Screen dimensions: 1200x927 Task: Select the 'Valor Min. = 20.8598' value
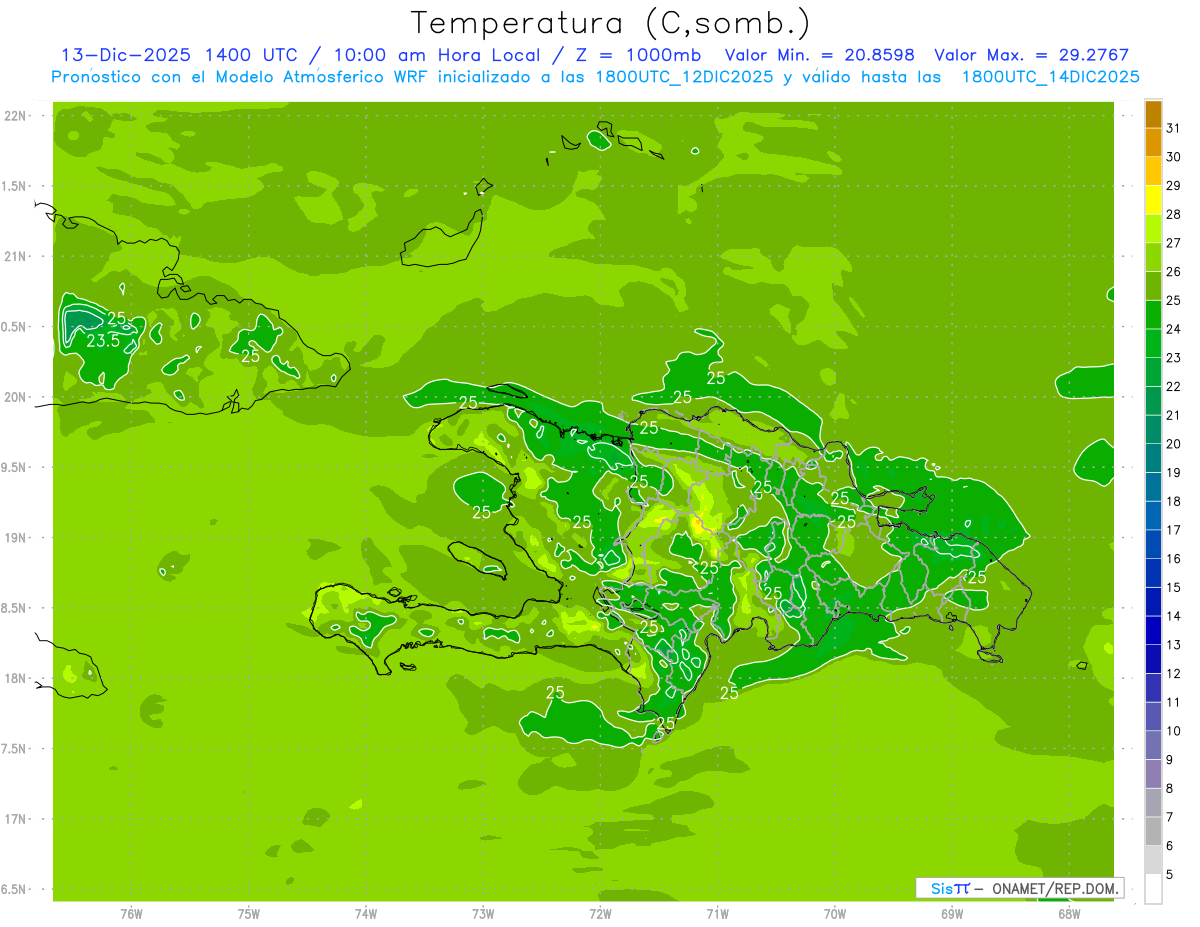click(820, 55)
